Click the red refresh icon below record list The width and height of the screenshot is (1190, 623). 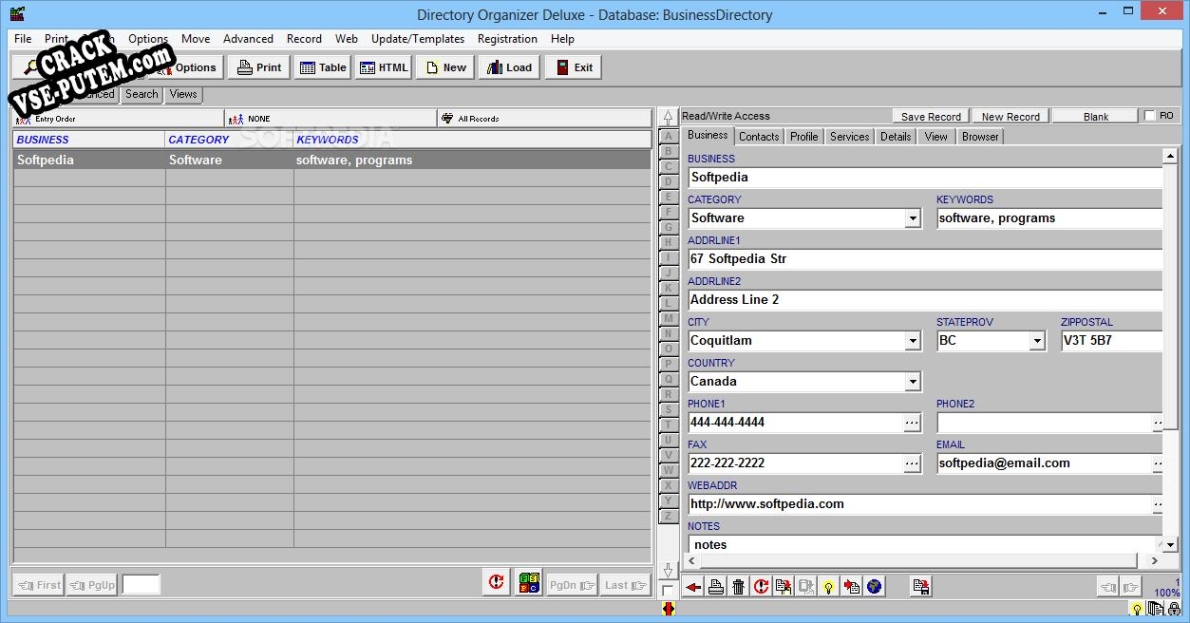(x=496, y=583)
